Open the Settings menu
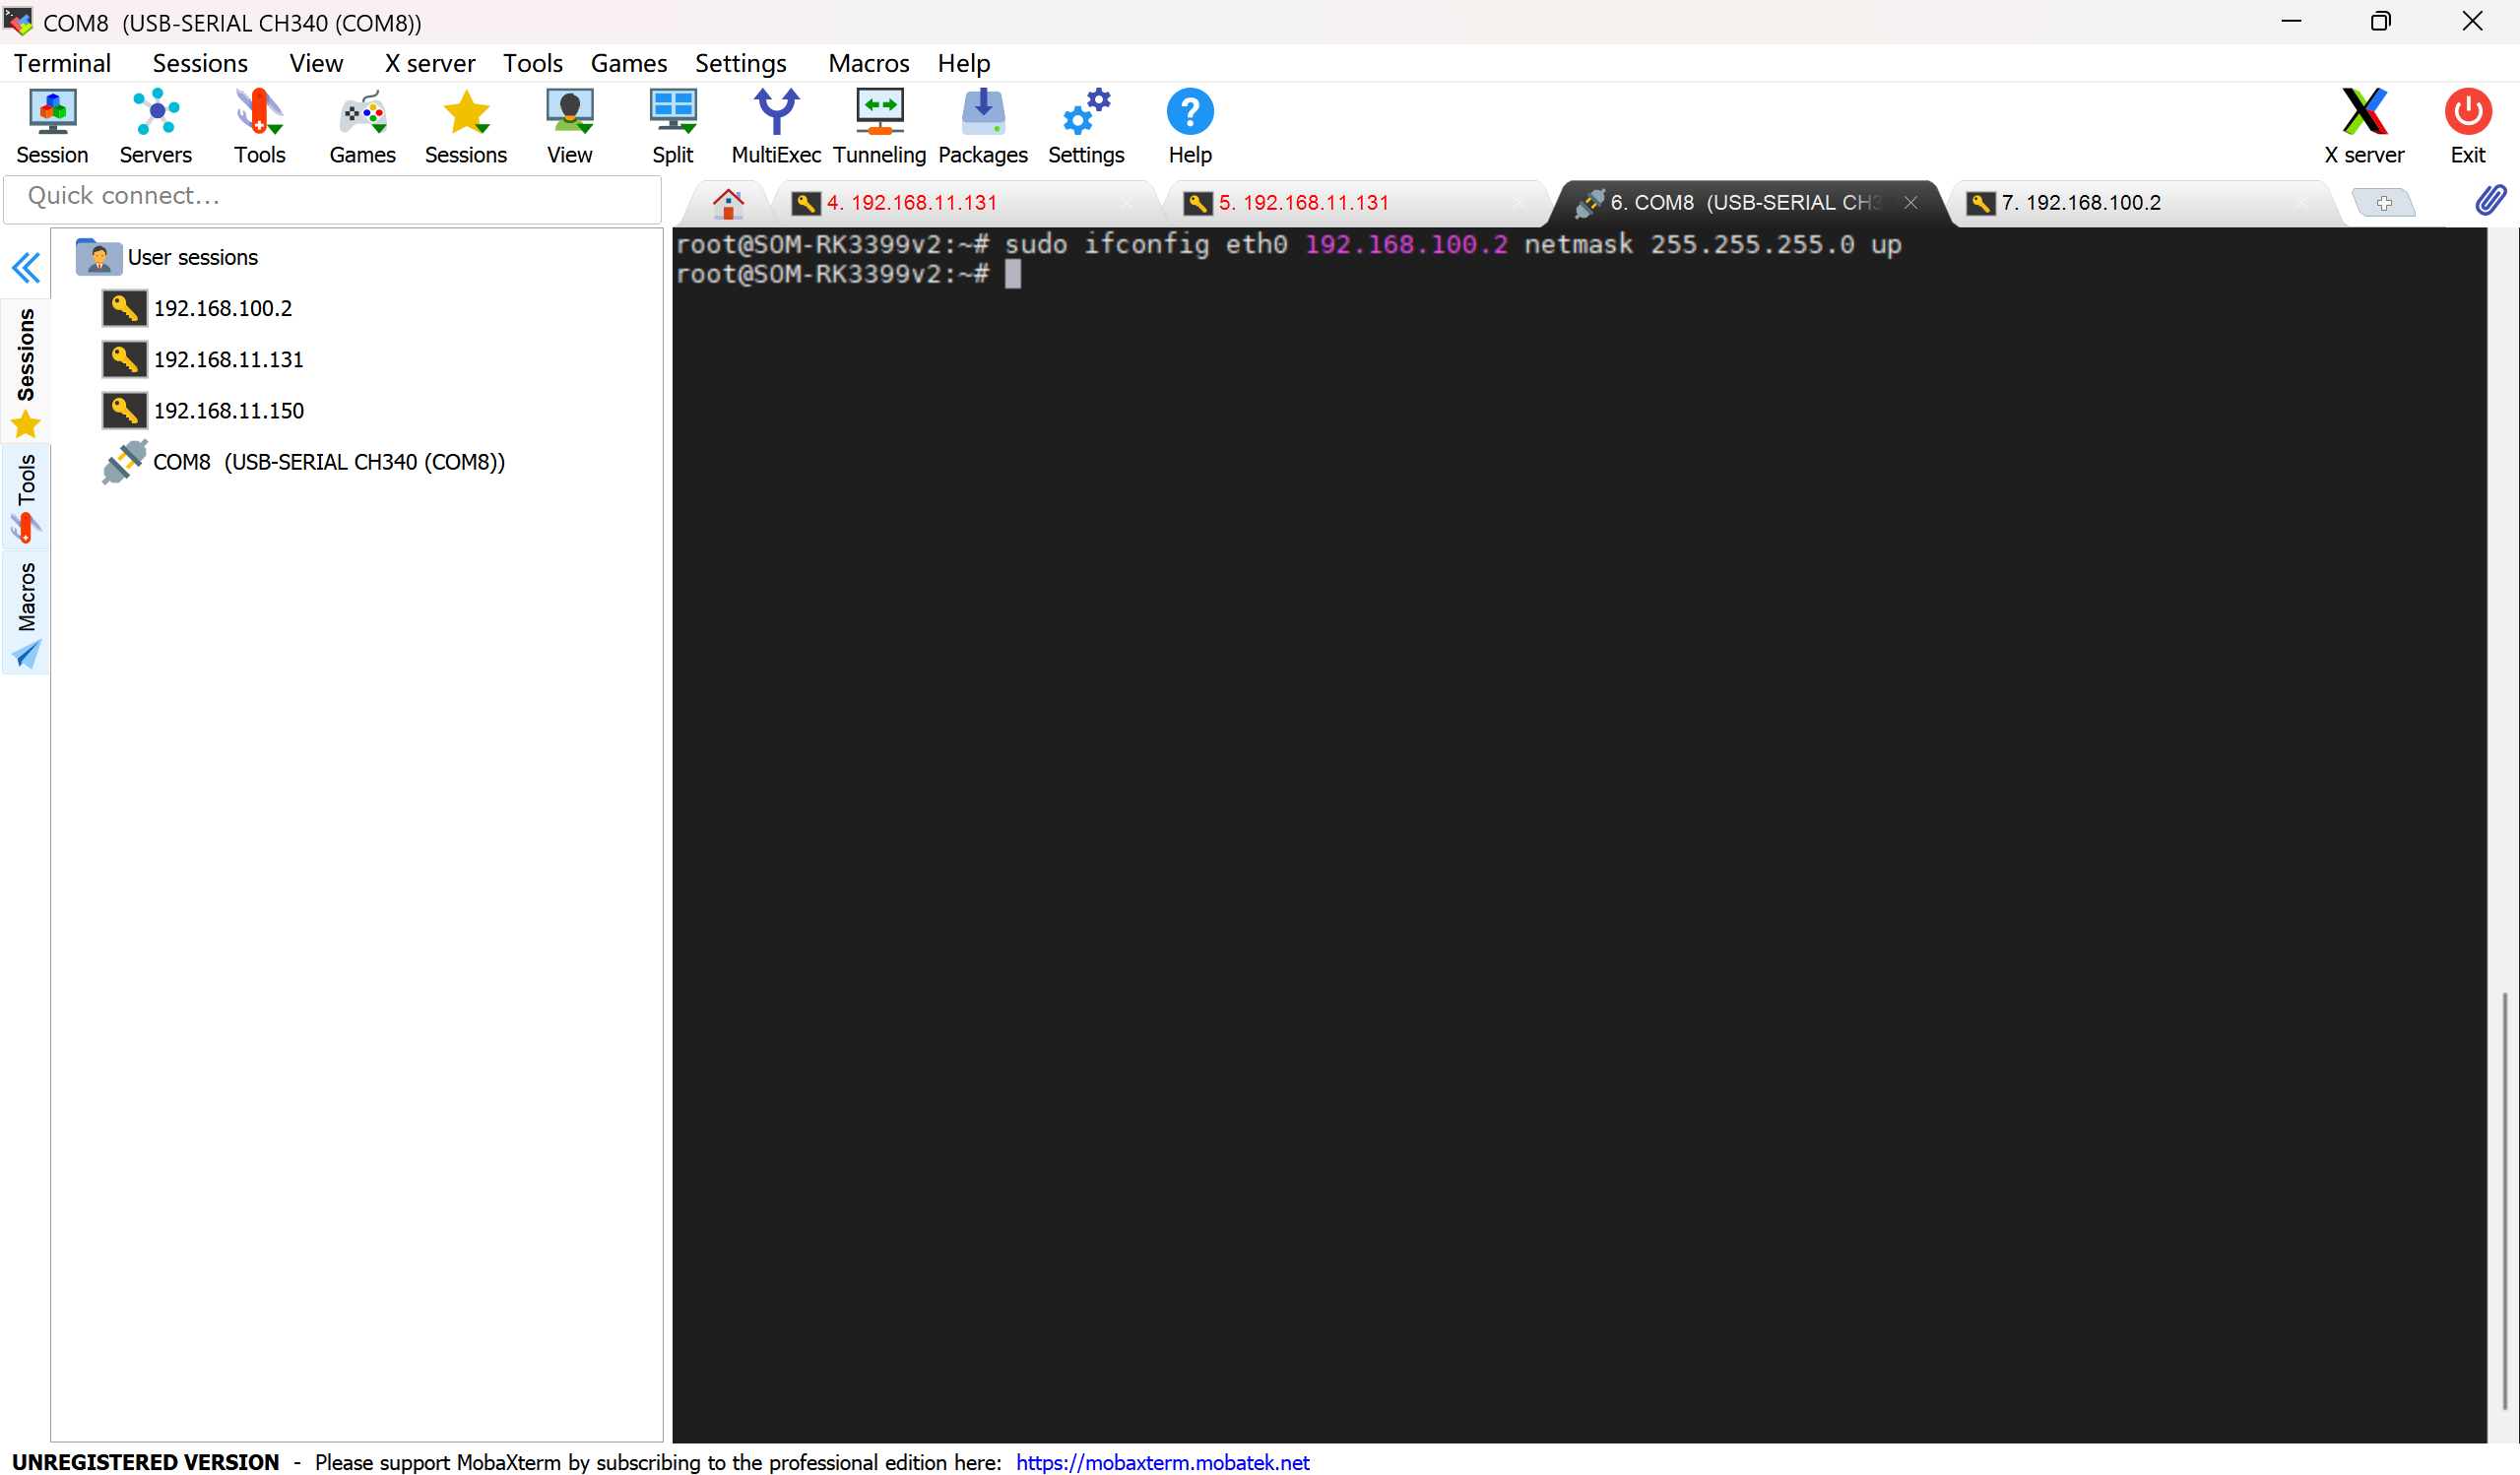Image resolution: width=2520 pixels, height=1475 pixels. [x=740, y=63]
